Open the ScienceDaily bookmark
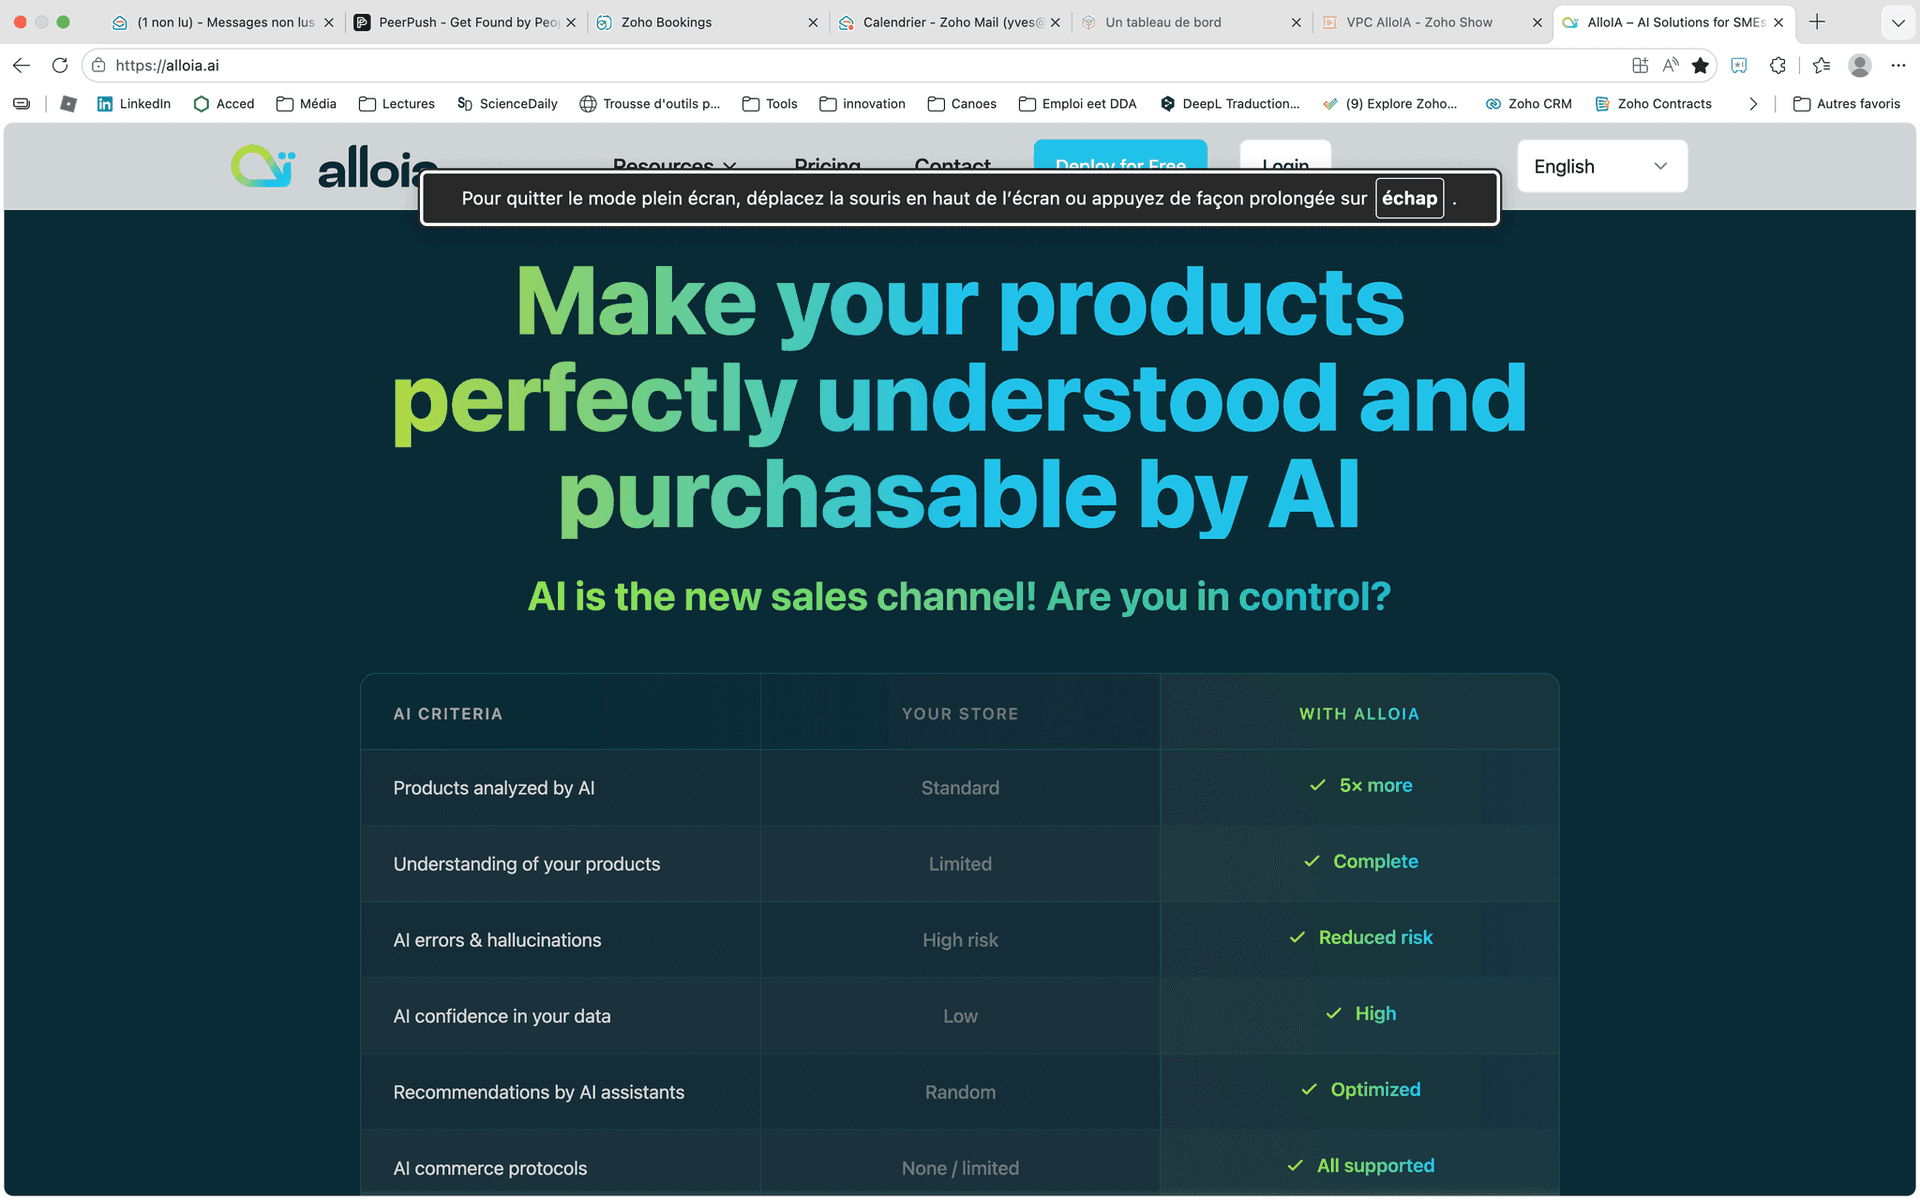The width and height of the screenshot is (1920, 1200). point(507,104)
